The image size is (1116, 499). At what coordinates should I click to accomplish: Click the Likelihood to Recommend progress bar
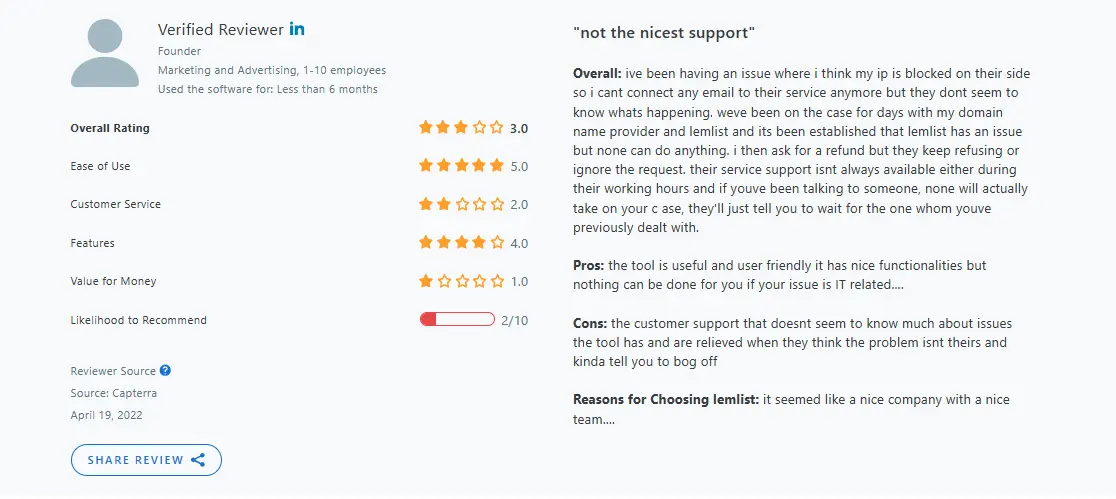(x=457, y=320)
